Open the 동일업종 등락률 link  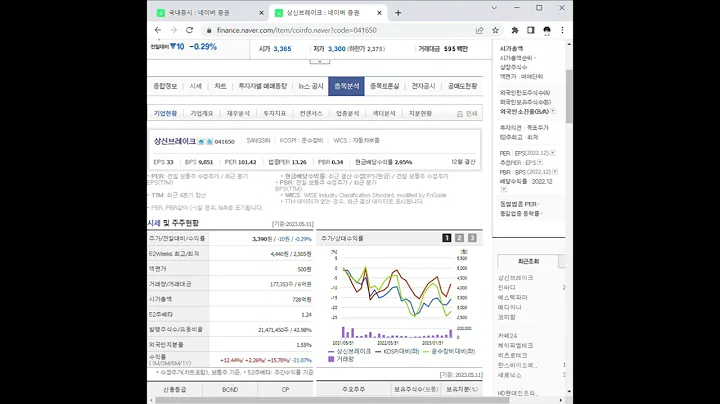click(x=521, y=213)
